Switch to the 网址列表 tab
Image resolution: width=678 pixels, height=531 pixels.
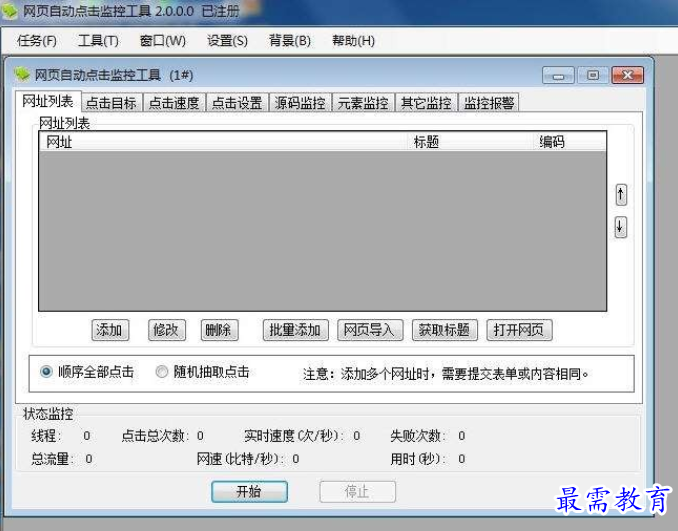[48, 101]
